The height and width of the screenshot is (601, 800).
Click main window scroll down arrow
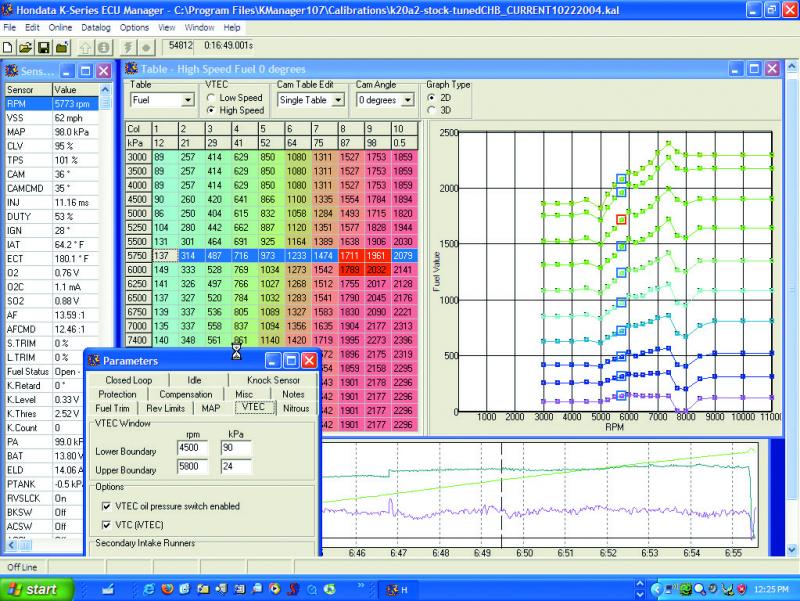click(x=792, y=550)
